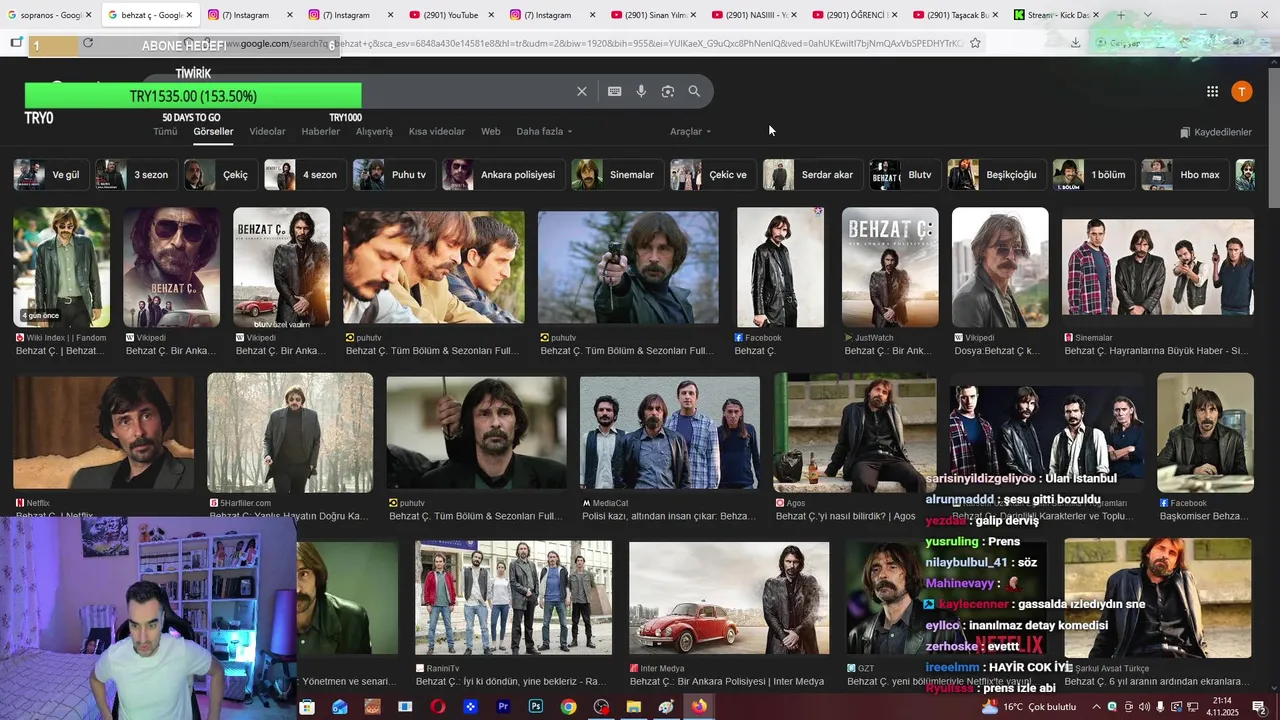Close the sopranos Google tab
1280x720 pixels.
(88, 15)
